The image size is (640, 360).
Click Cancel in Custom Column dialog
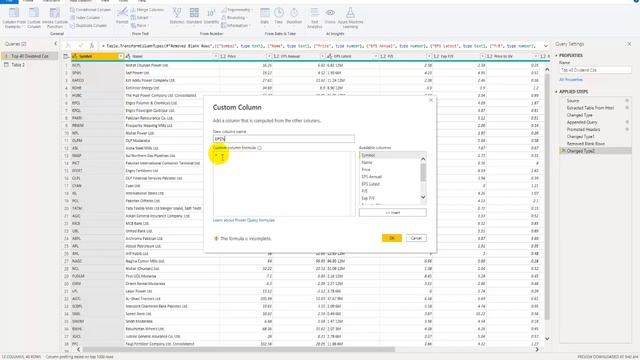click(416, 238)
